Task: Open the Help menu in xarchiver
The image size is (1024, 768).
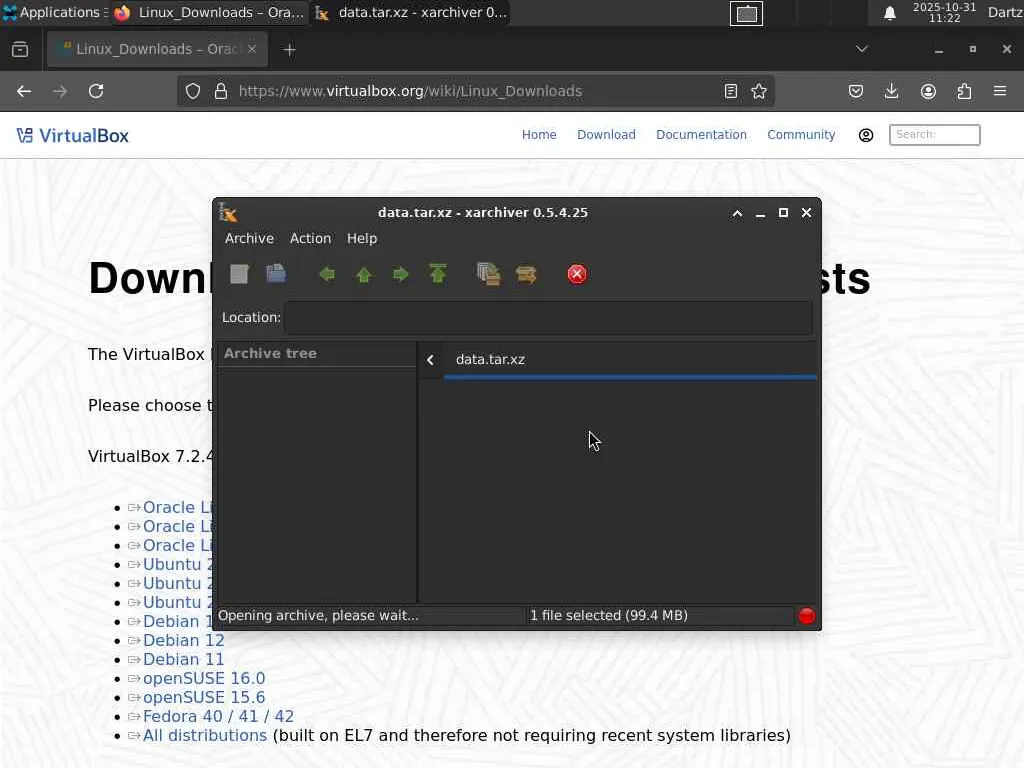Action: [x=362, y=238]
